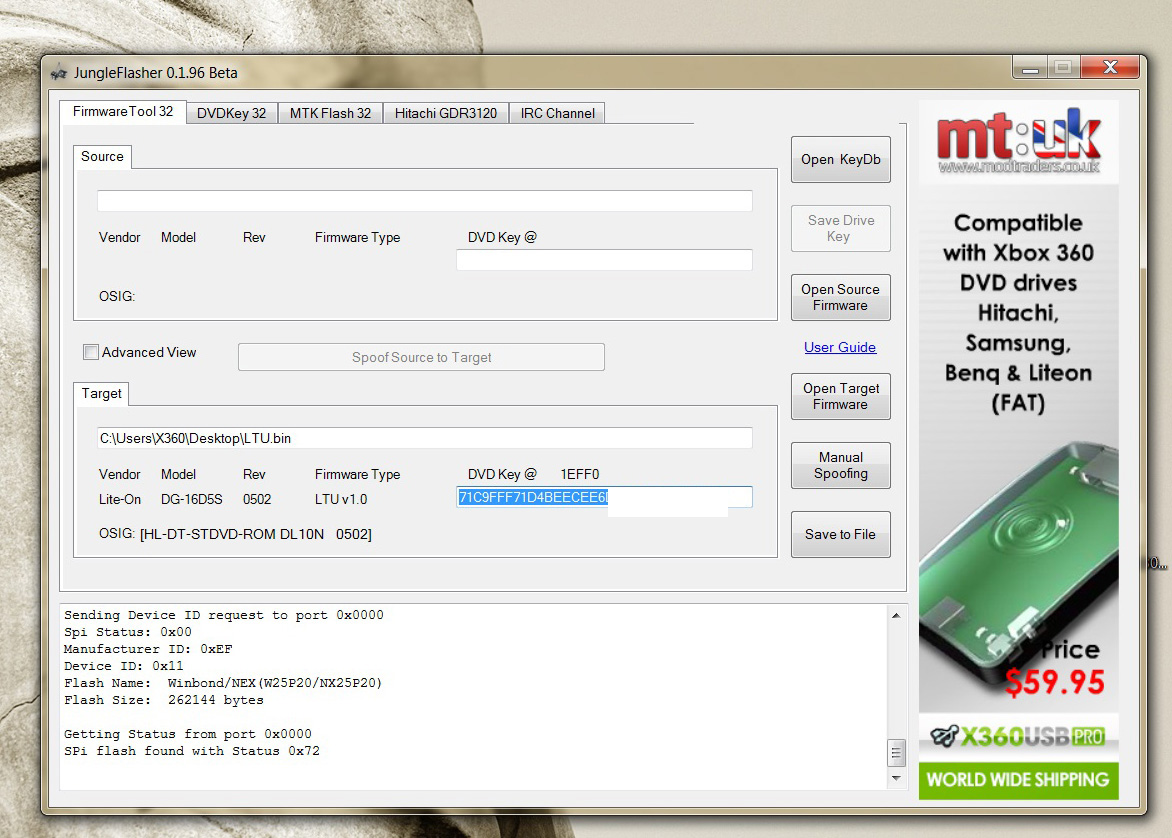
Task: Click the Save to File button
Action: (x=840, y=535)
